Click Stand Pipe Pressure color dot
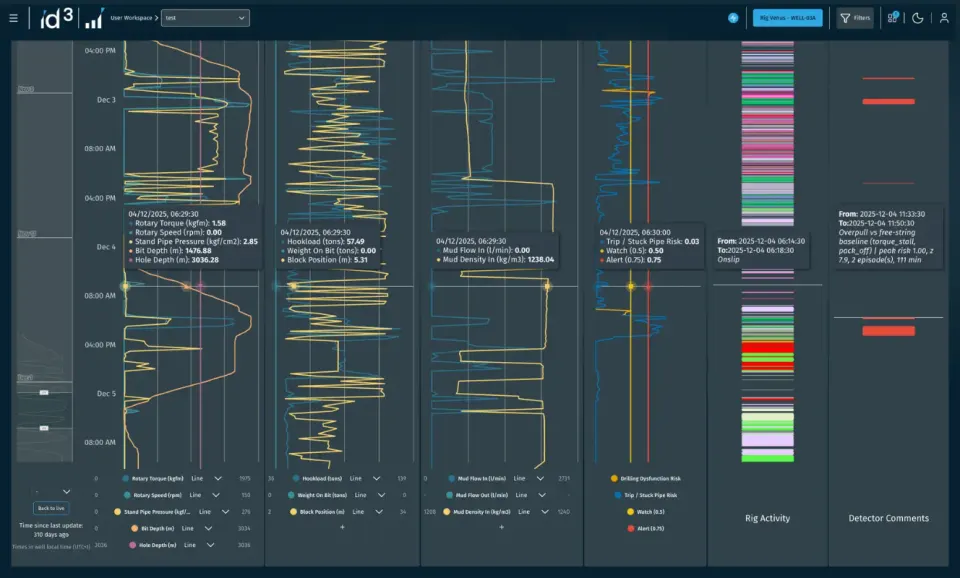Screen dimensions: 960x578 [118, 512]
